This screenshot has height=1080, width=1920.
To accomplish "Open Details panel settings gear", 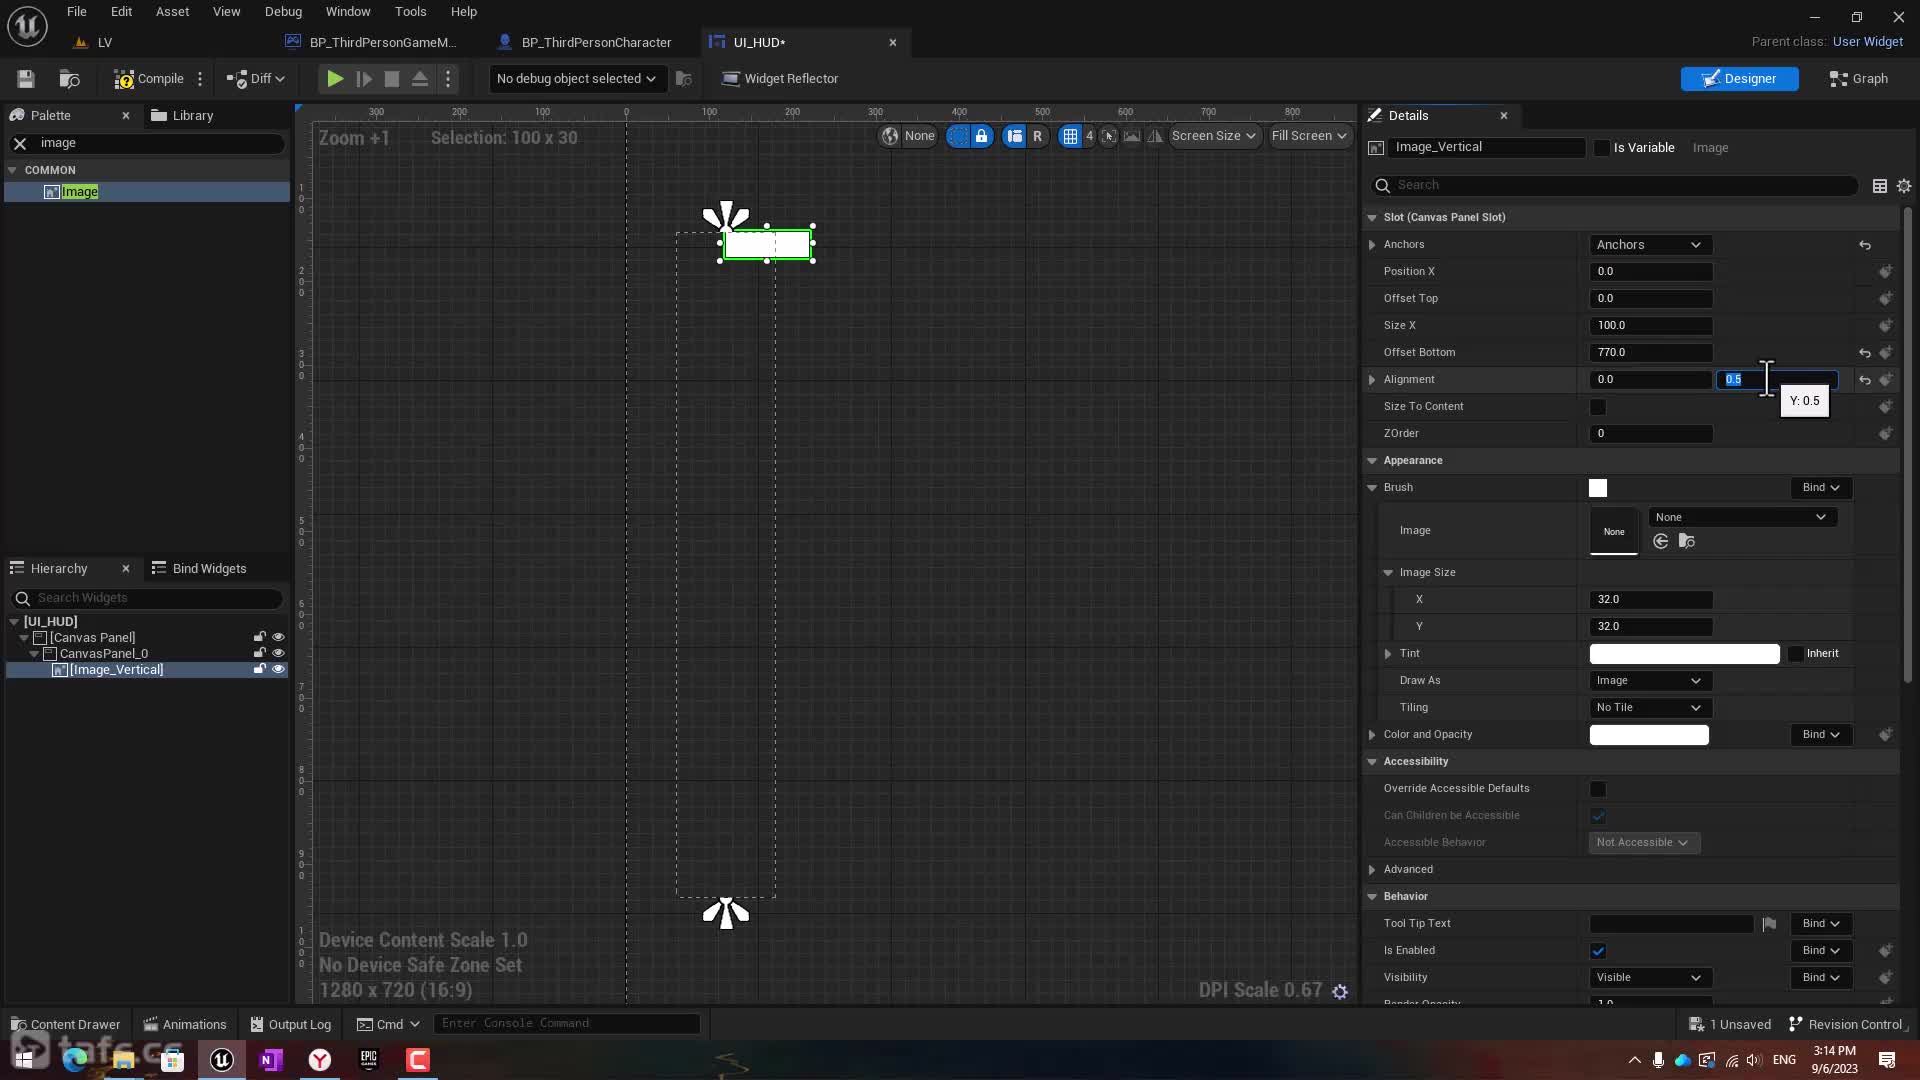I will click(x=1904, y=186).
